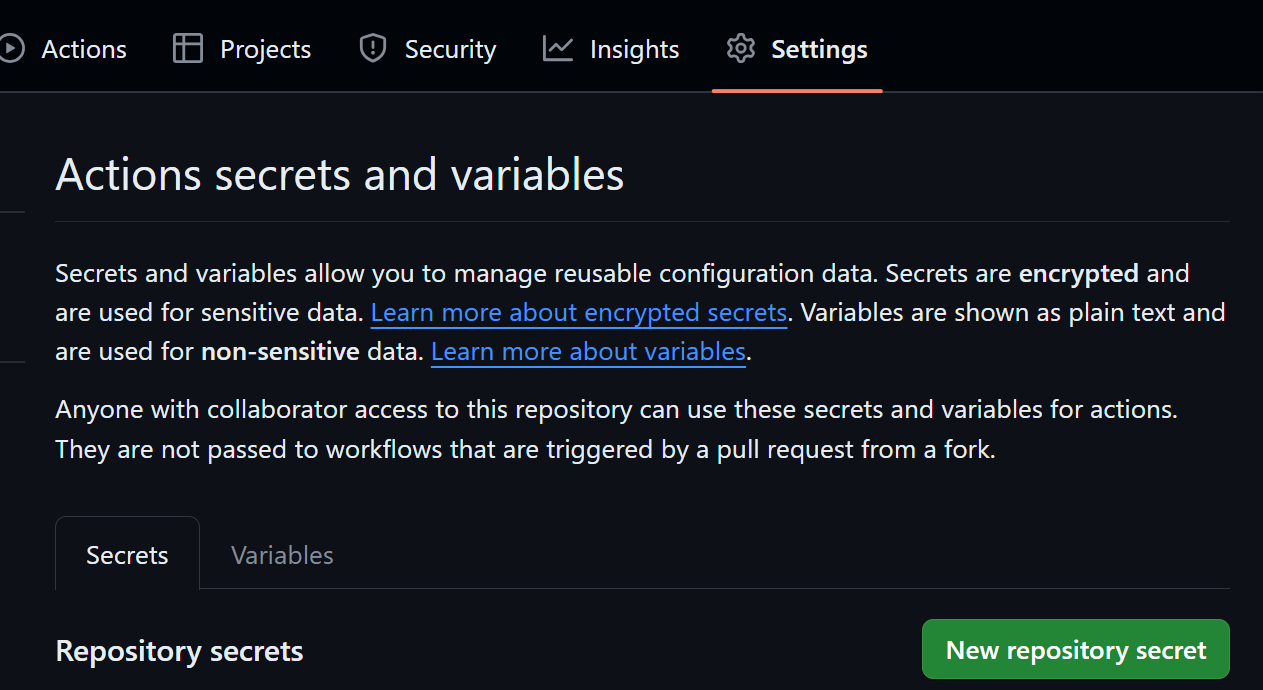Click the Security shield icon
1263x690 pixels.
373,48
